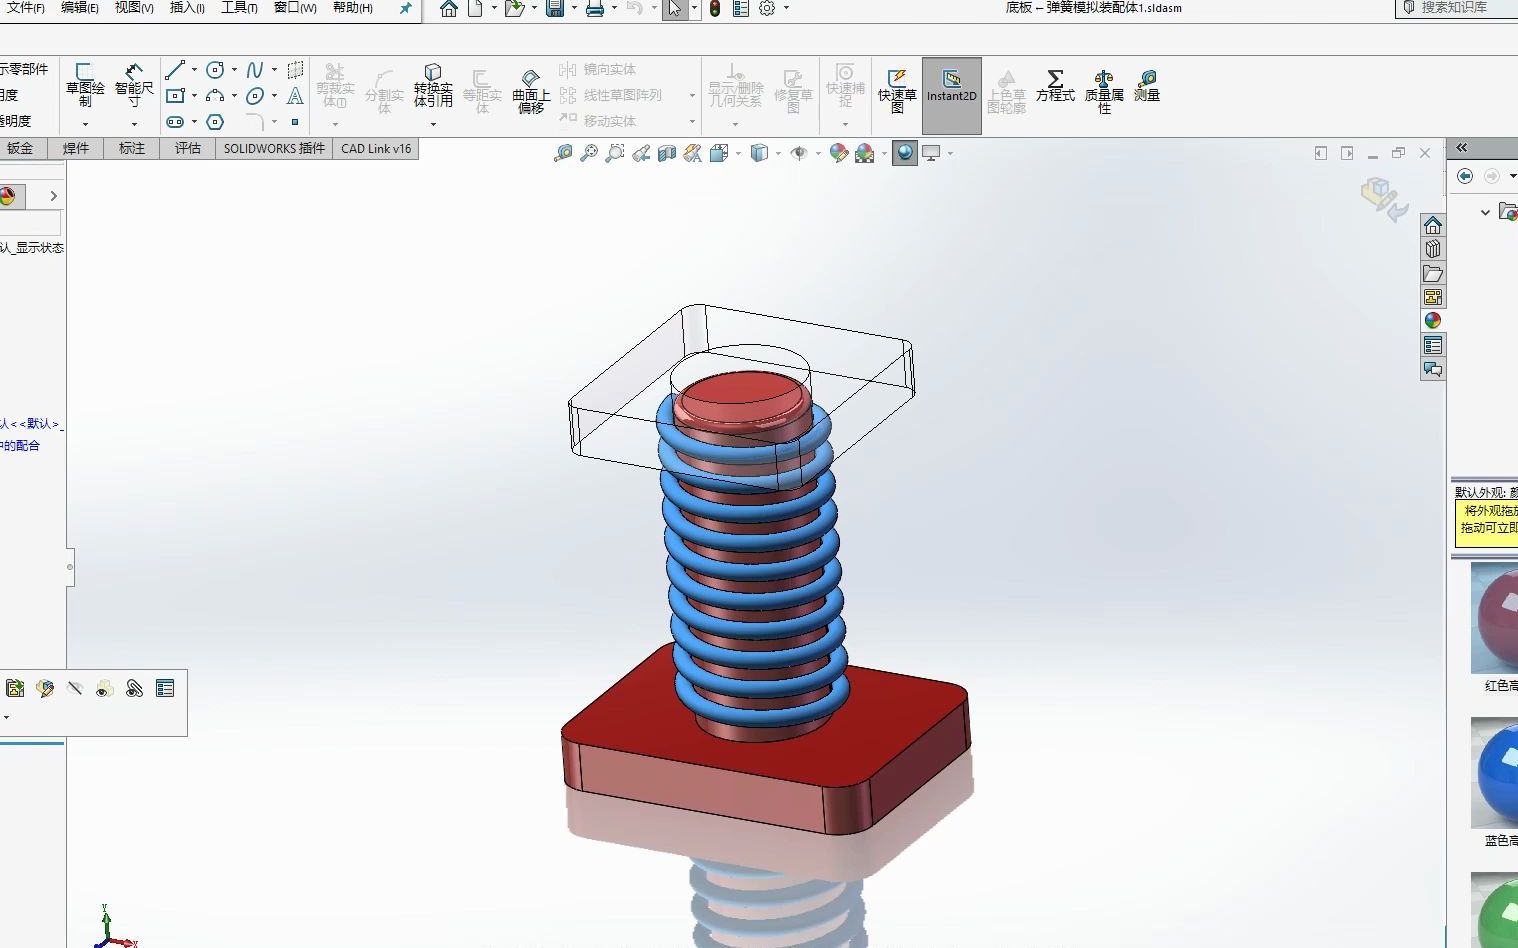Open the File Explorer task pane tab

pos(1433,273)
